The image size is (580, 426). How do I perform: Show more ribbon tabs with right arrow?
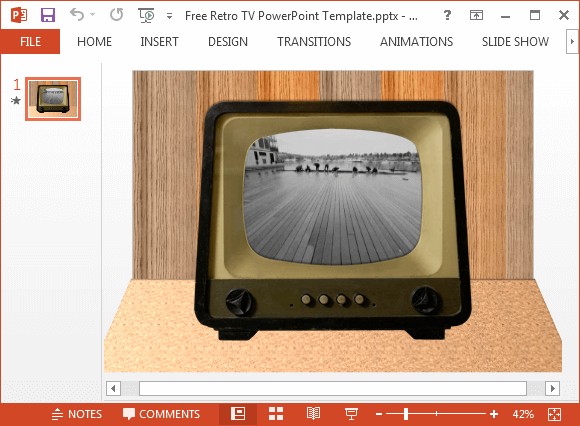click(572, 41)
